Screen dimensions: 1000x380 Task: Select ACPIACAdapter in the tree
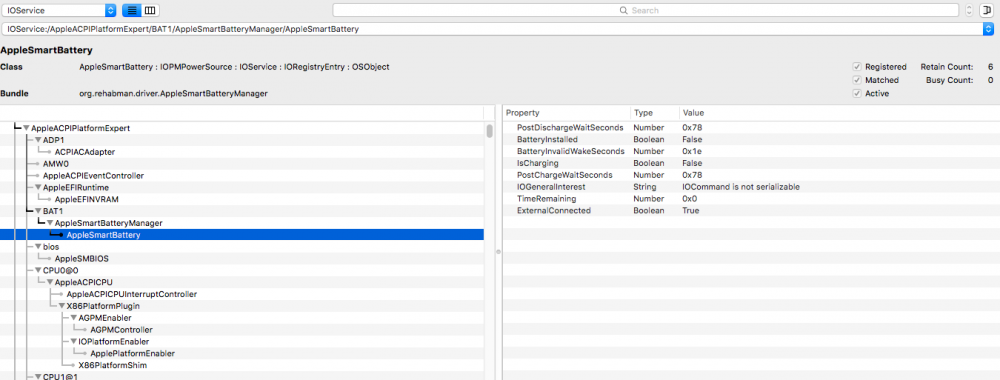85,152
